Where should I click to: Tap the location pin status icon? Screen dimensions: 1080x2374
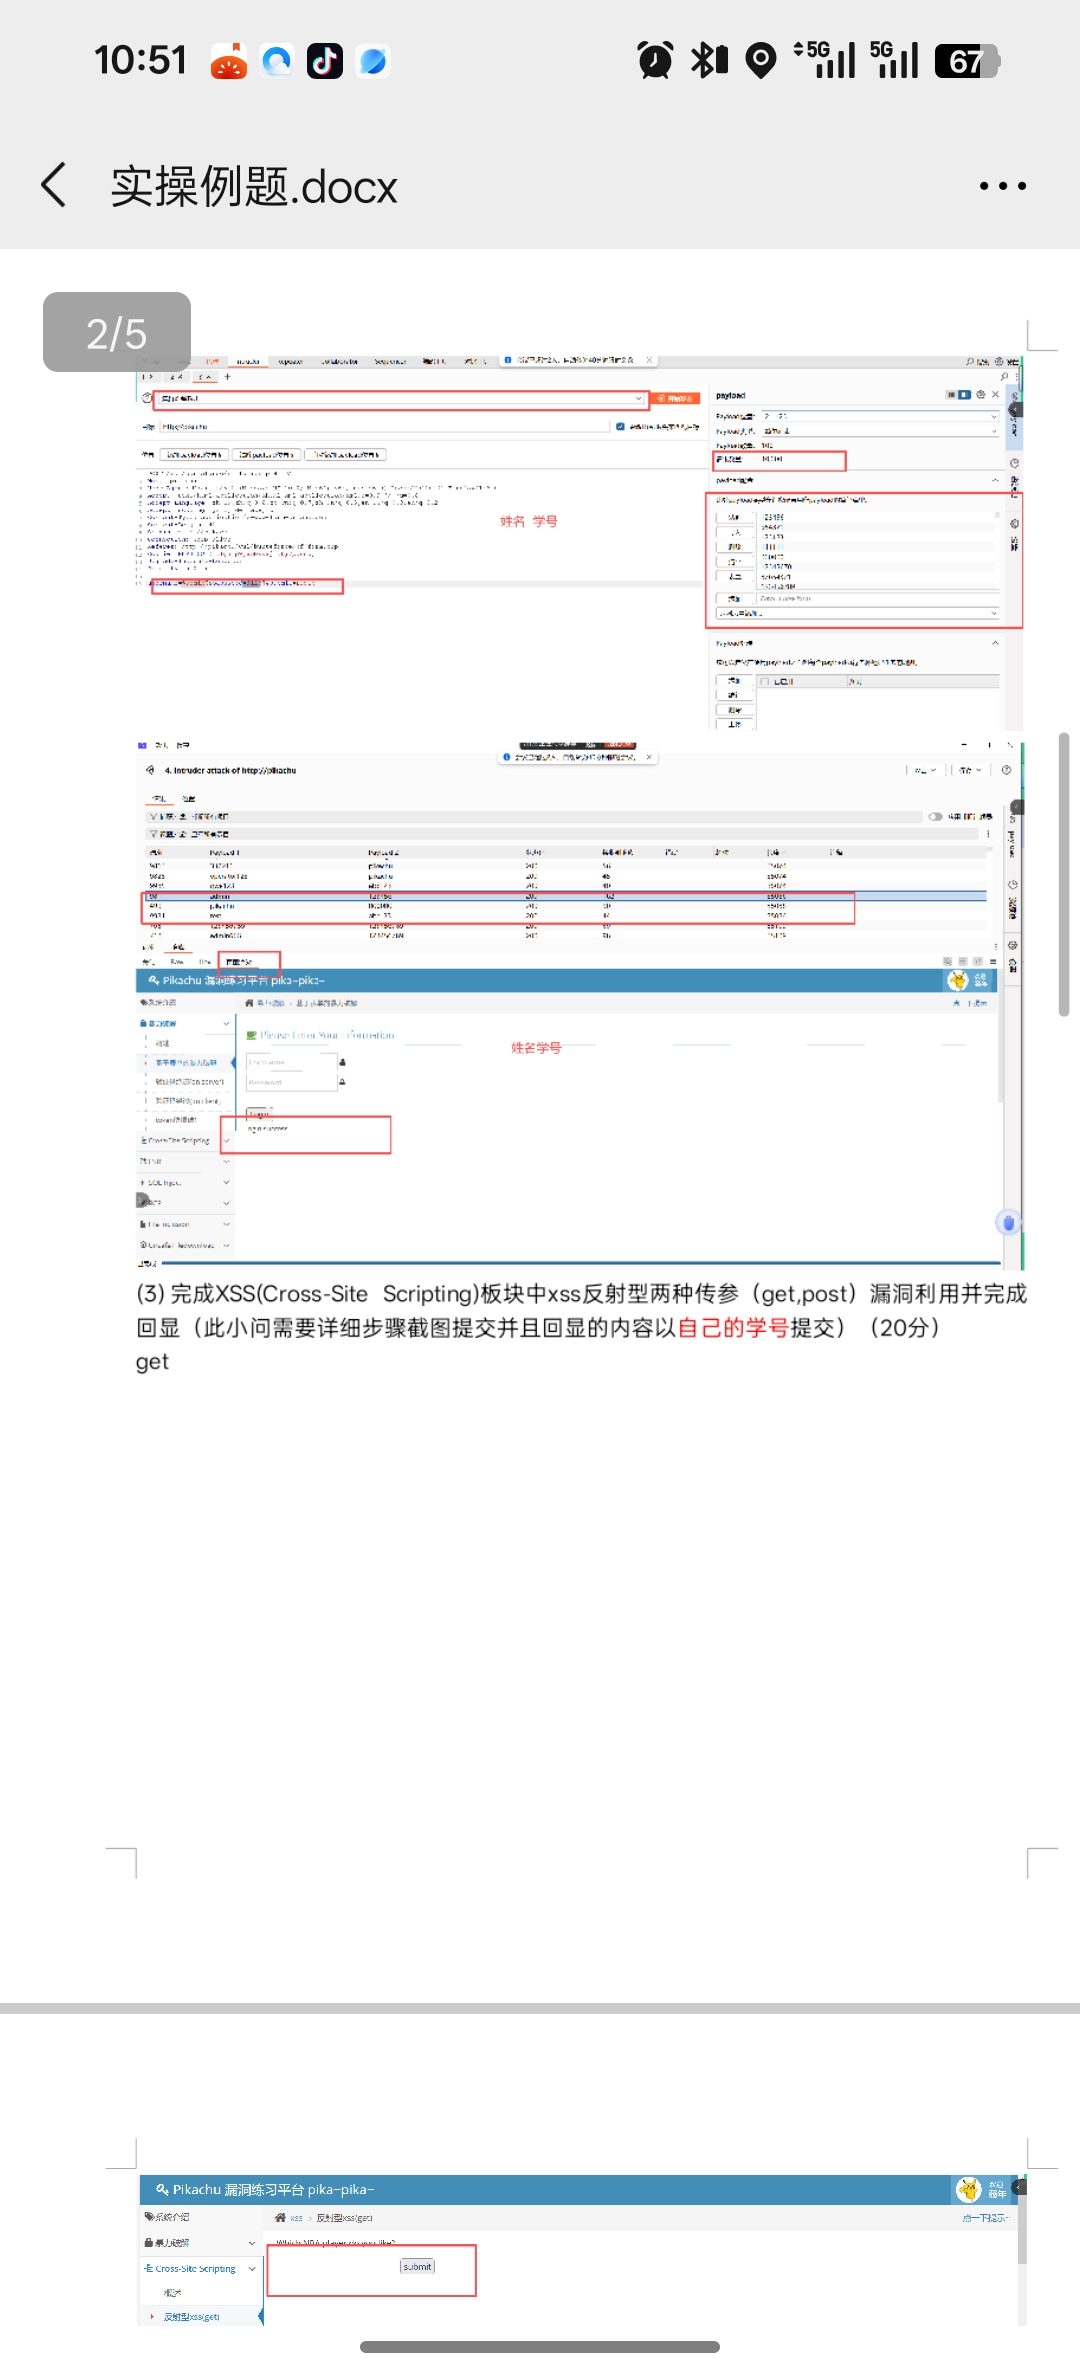pos(761,60)
